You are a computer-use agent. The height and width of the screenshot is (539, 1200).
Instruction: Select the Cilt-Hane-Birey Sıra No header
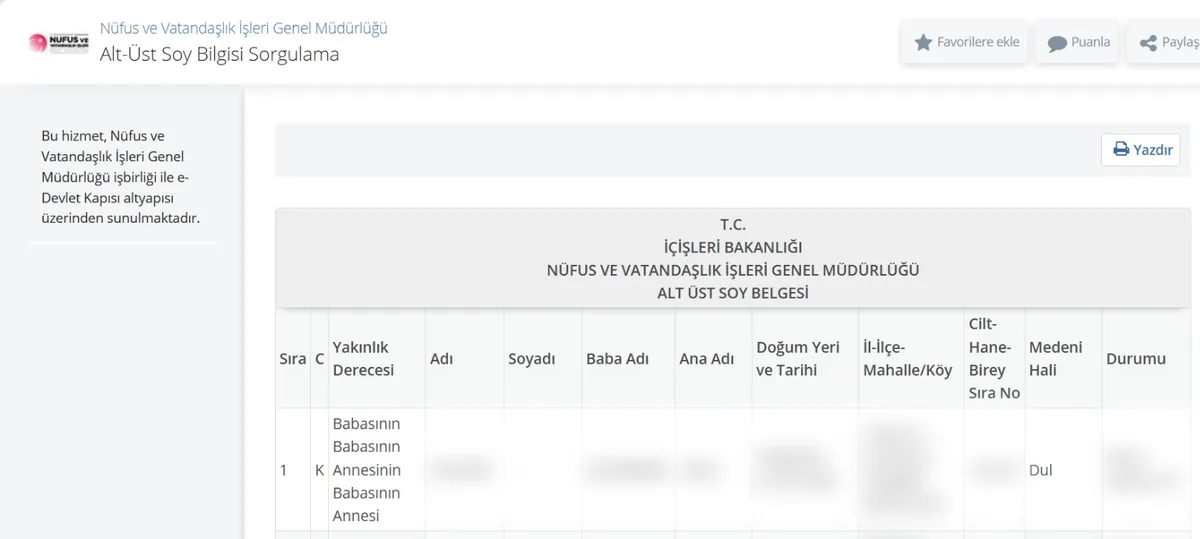click(995, 358)
